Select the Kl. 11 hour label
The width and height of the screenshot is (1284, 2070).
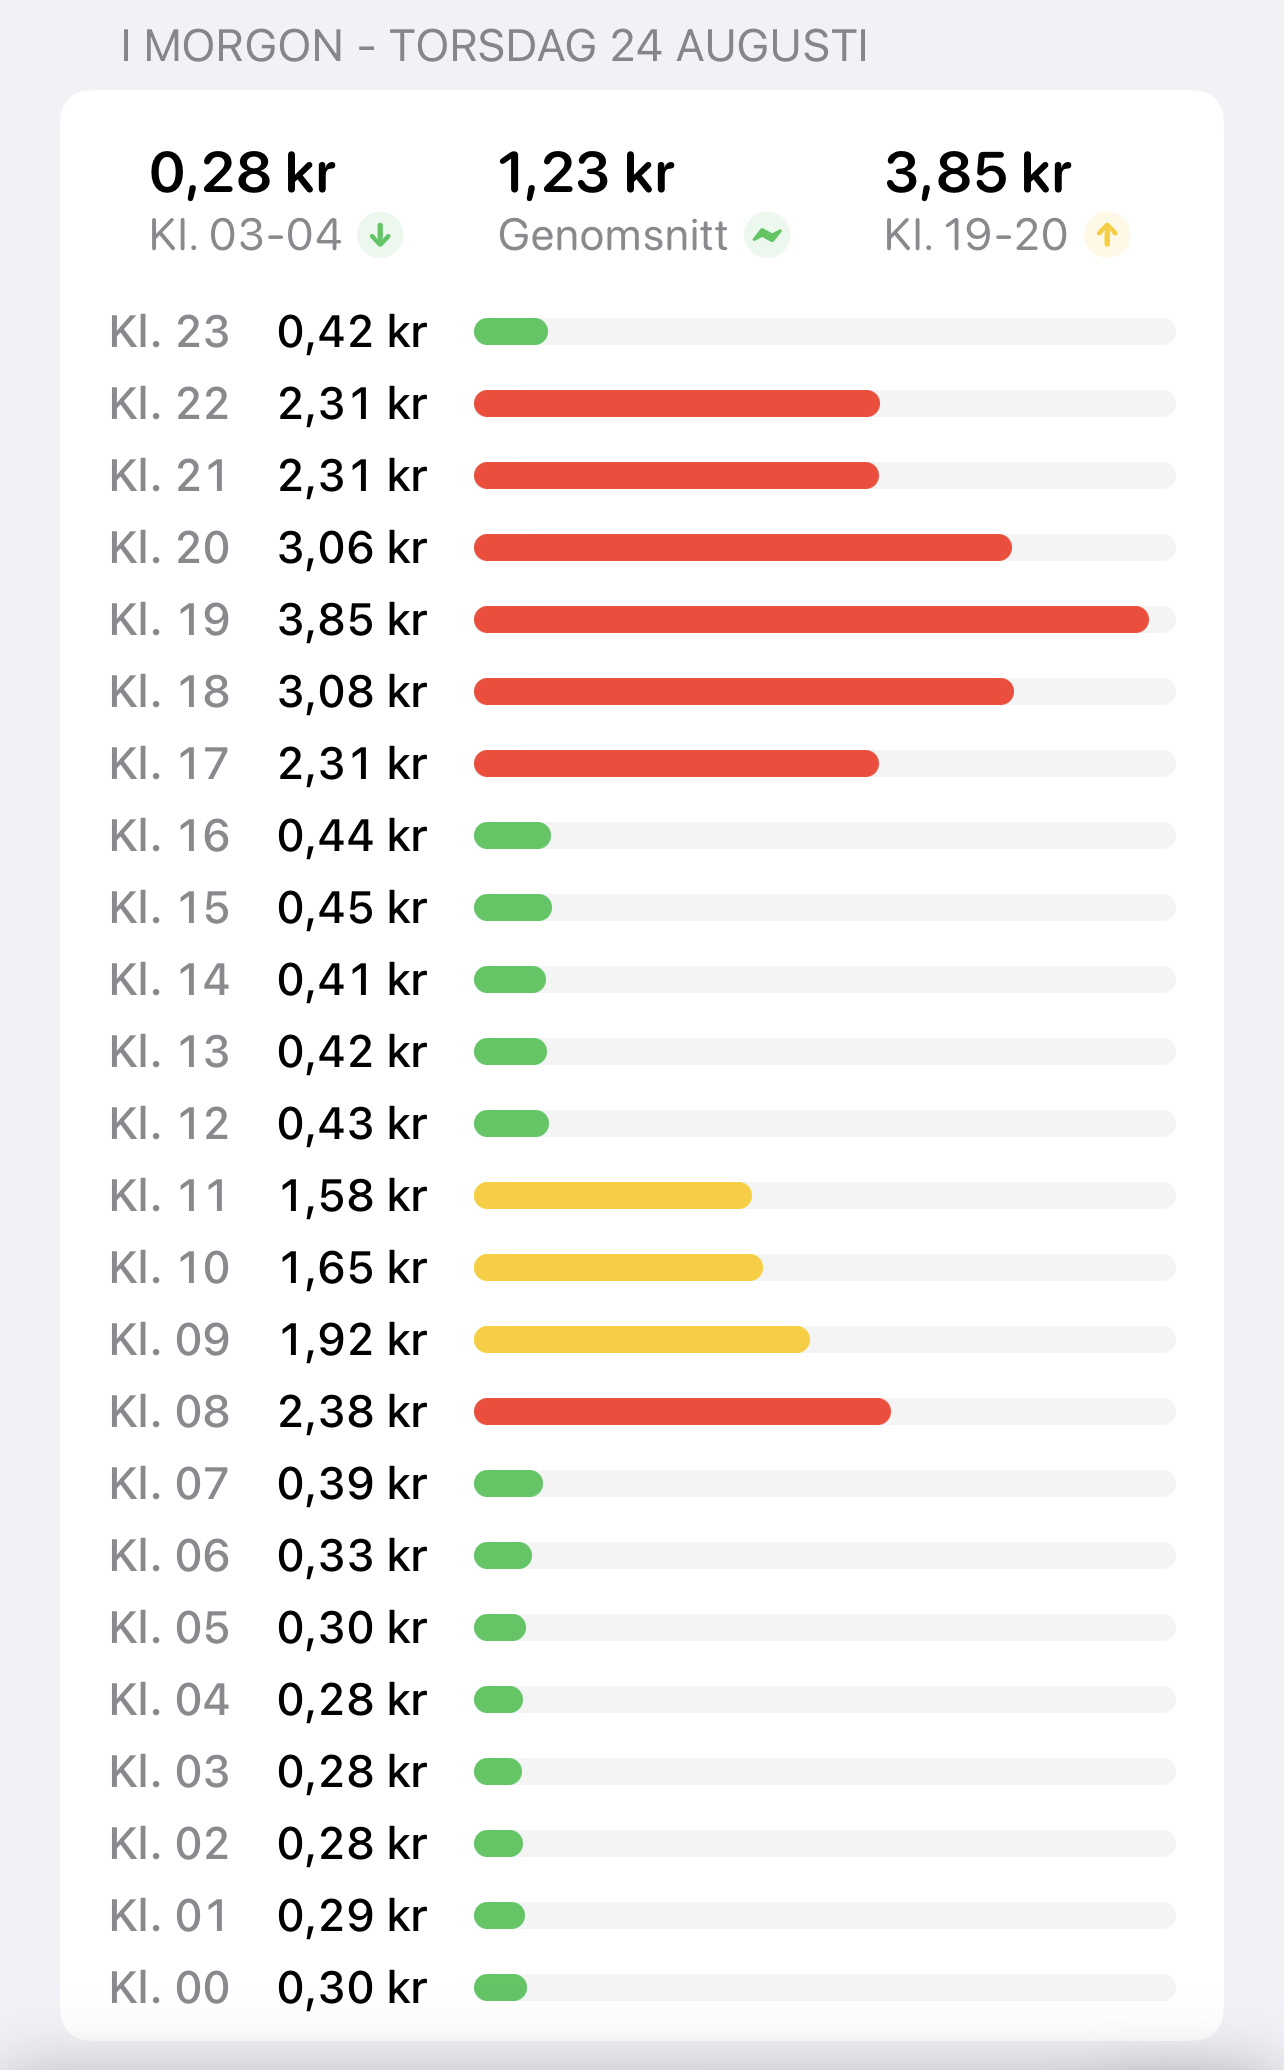tap(170, 1196)
